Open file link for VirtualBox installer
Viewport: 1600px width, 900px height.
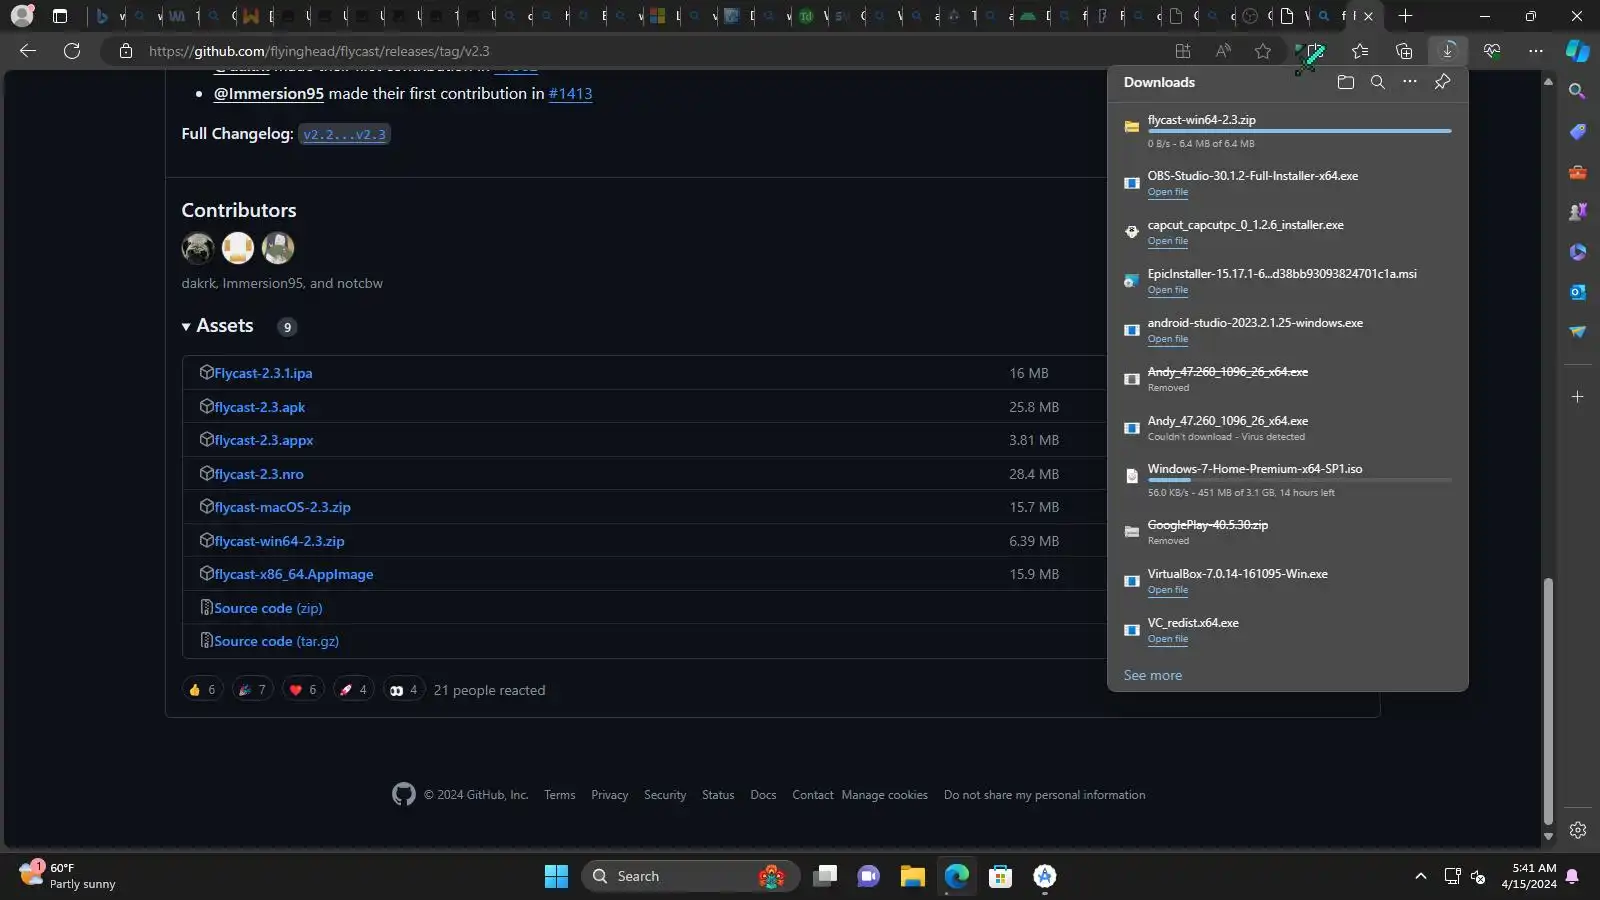(1167, 590)
